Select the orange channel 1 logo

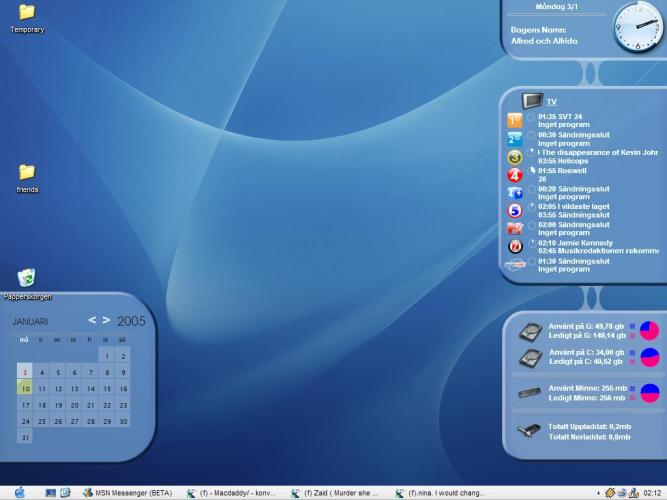[x=515, y=120]
